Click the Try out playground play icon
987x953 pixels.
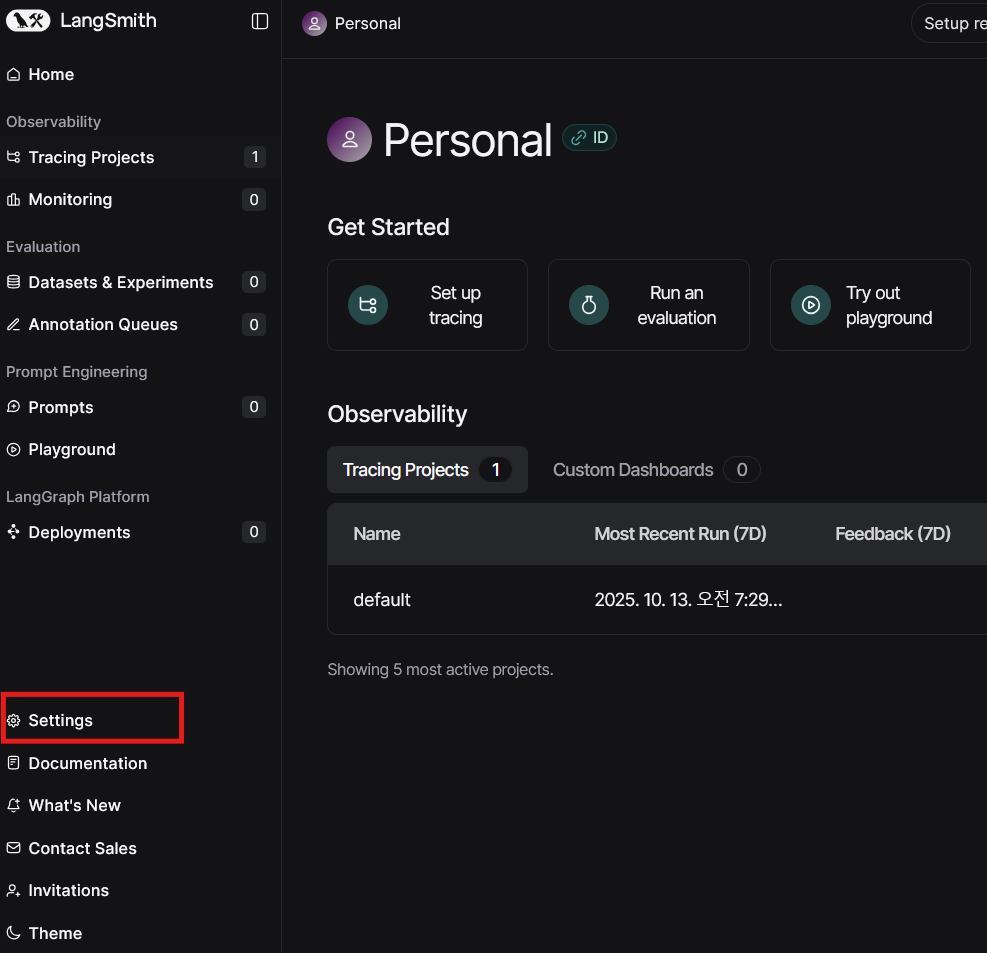[811, 305]
